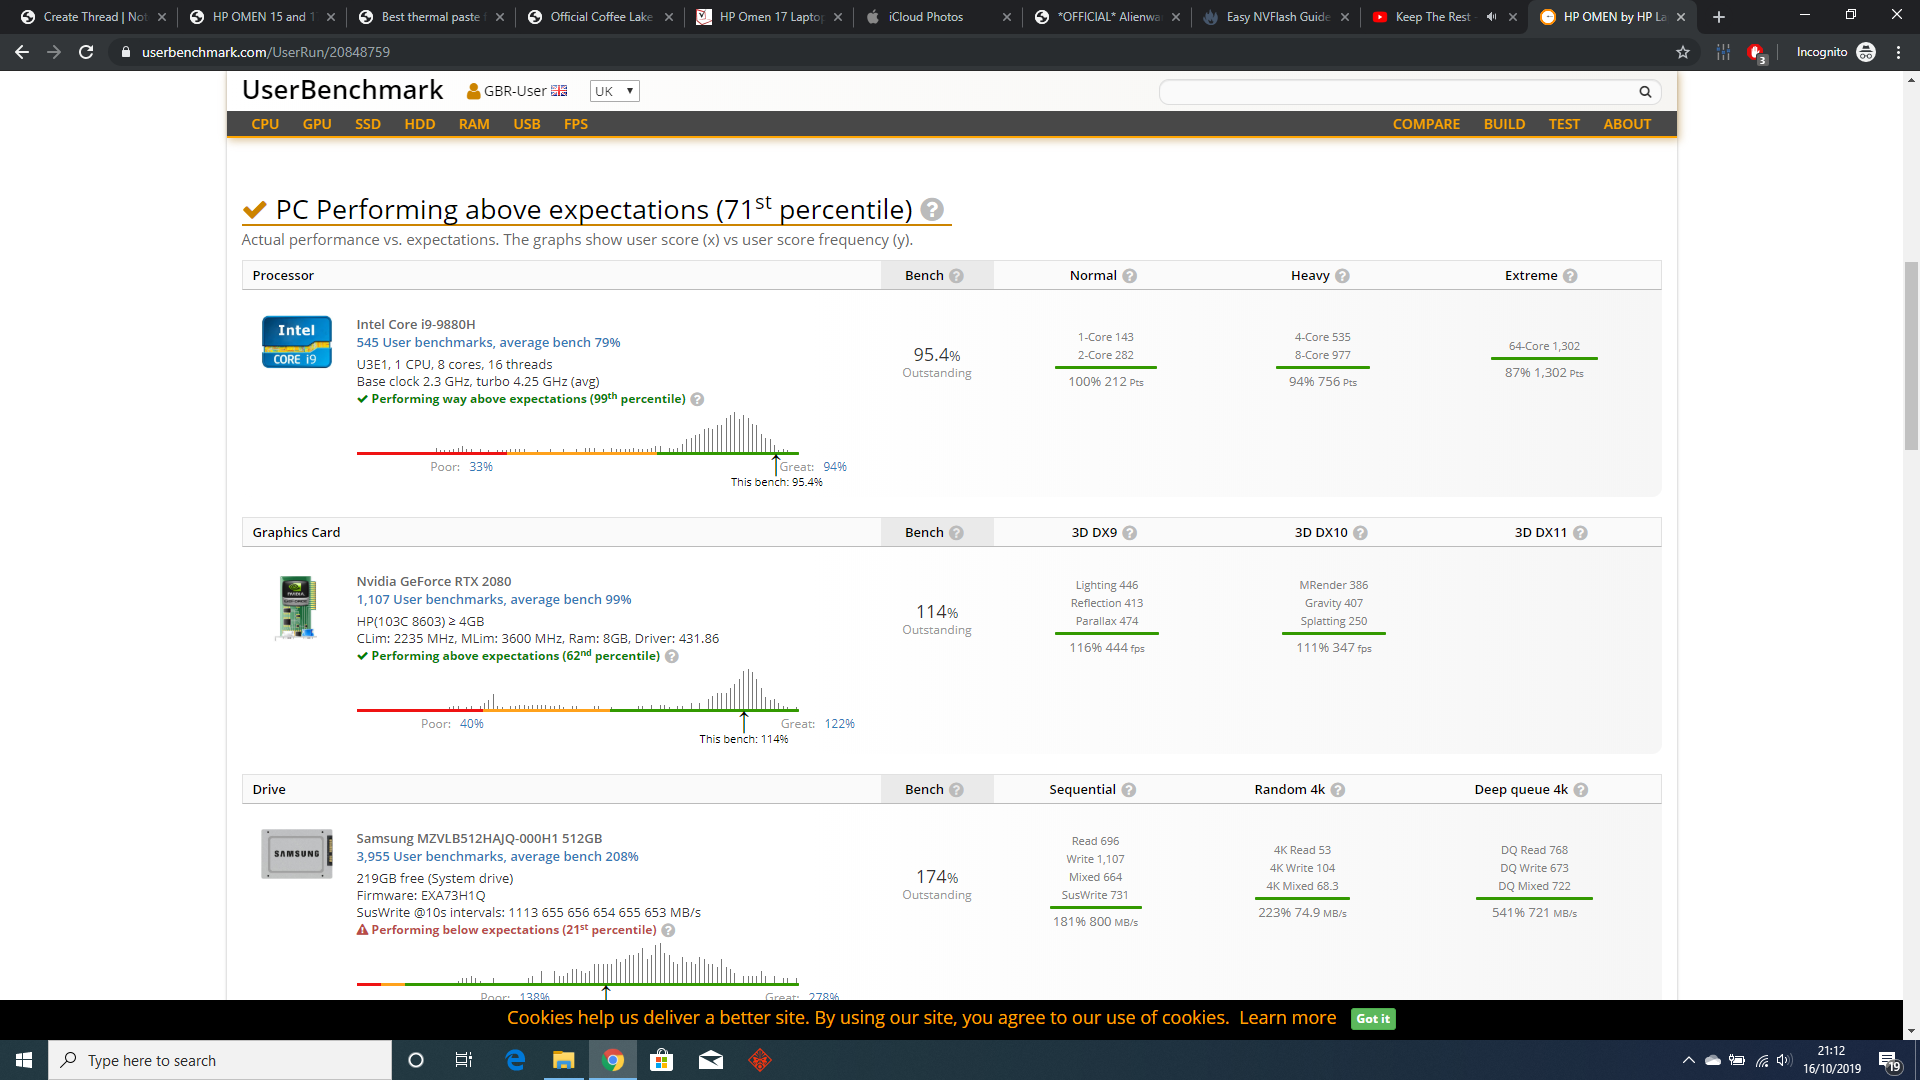The width and height of the screenshot is (1920, 1080).
Task: Click help icon next to Deep queue 4k
Action: 1581,790
